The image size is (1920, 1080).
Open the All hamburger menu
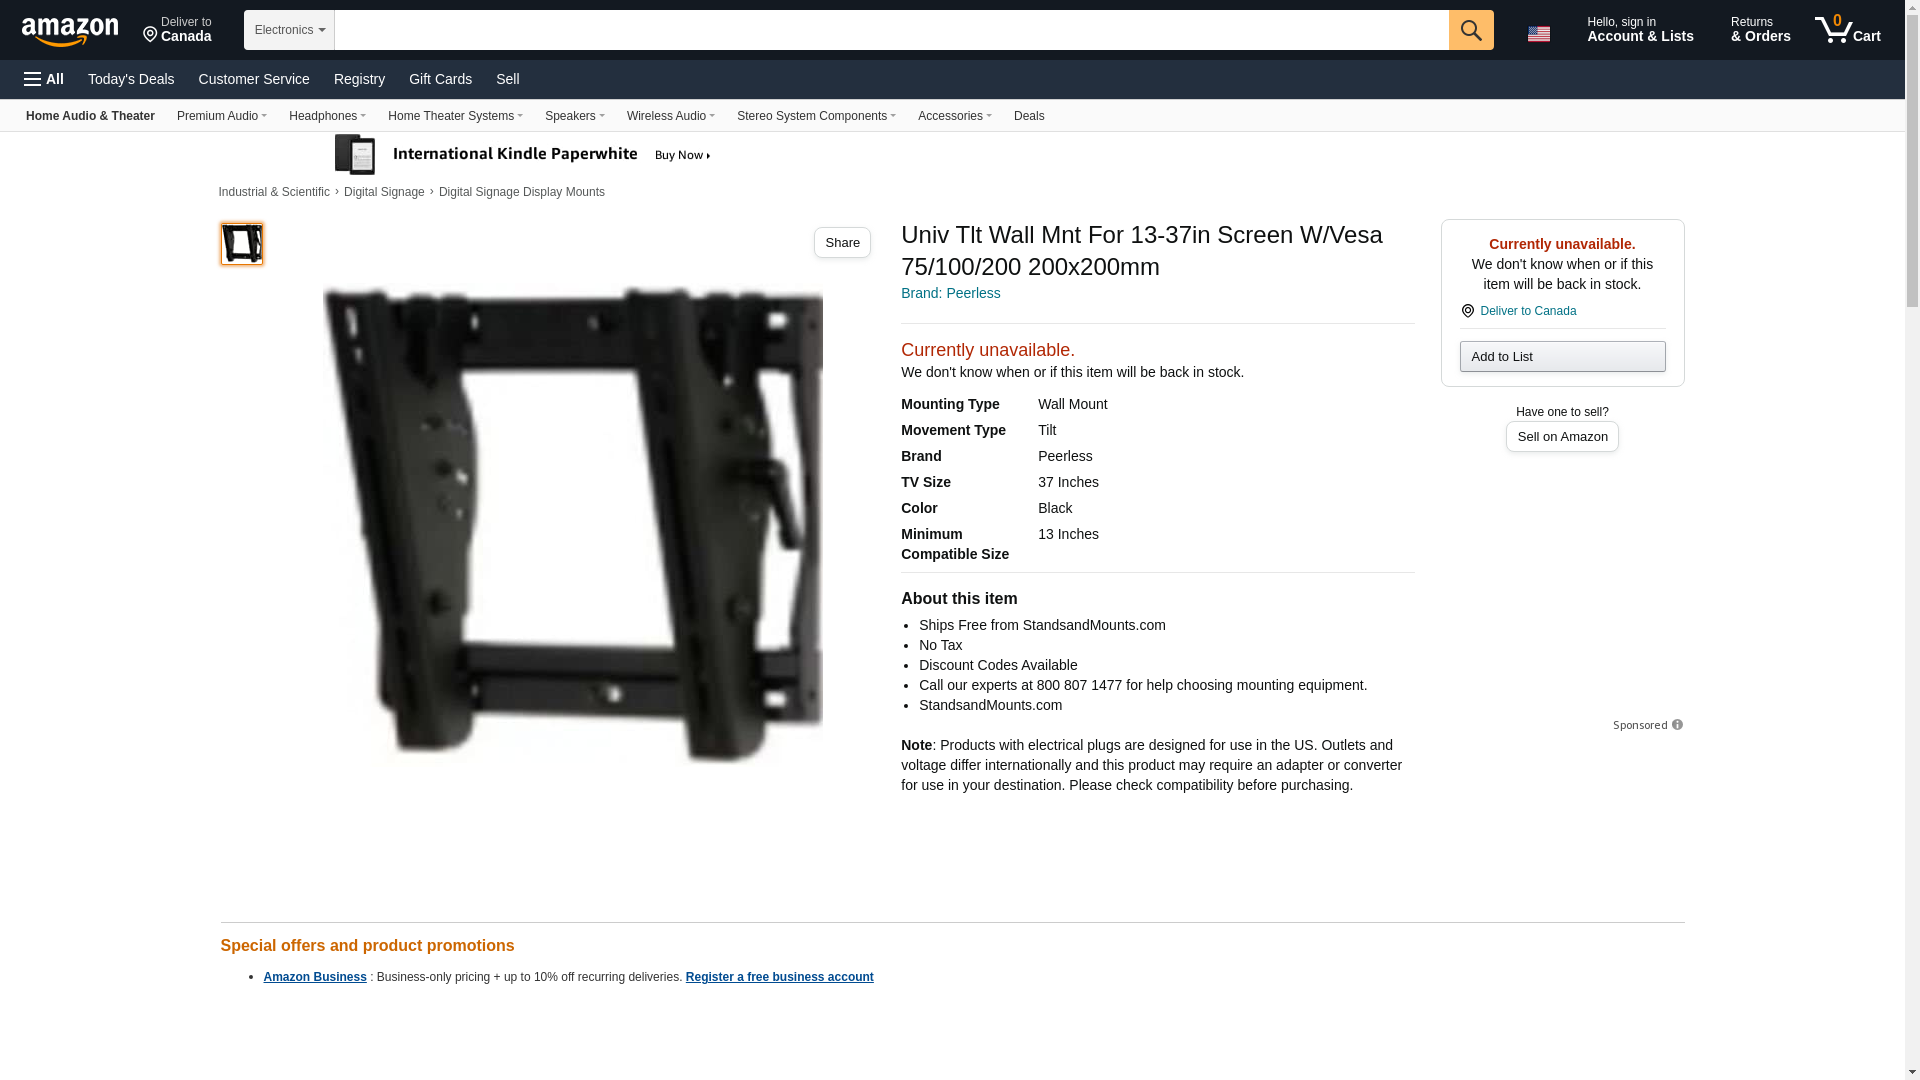[x=44, y=79]
